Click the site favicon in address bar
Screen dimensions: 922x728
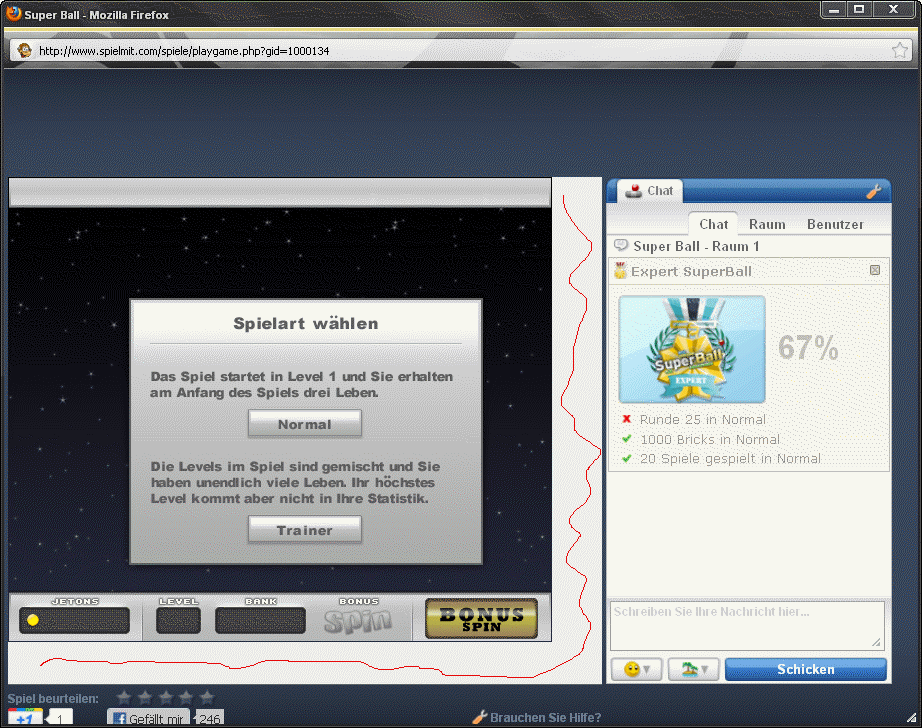[24, 51]
